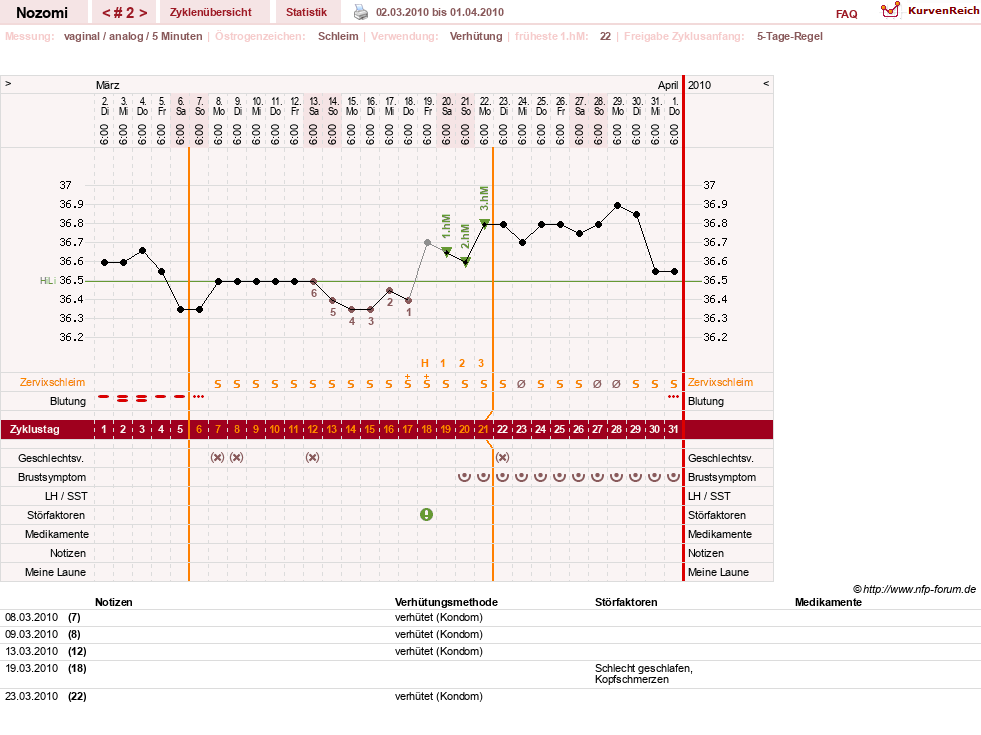Click the Geschlechtsv. mark on cycle day 7
The image size is (981, 735).
pyautogui.click(x=217, y=457)
